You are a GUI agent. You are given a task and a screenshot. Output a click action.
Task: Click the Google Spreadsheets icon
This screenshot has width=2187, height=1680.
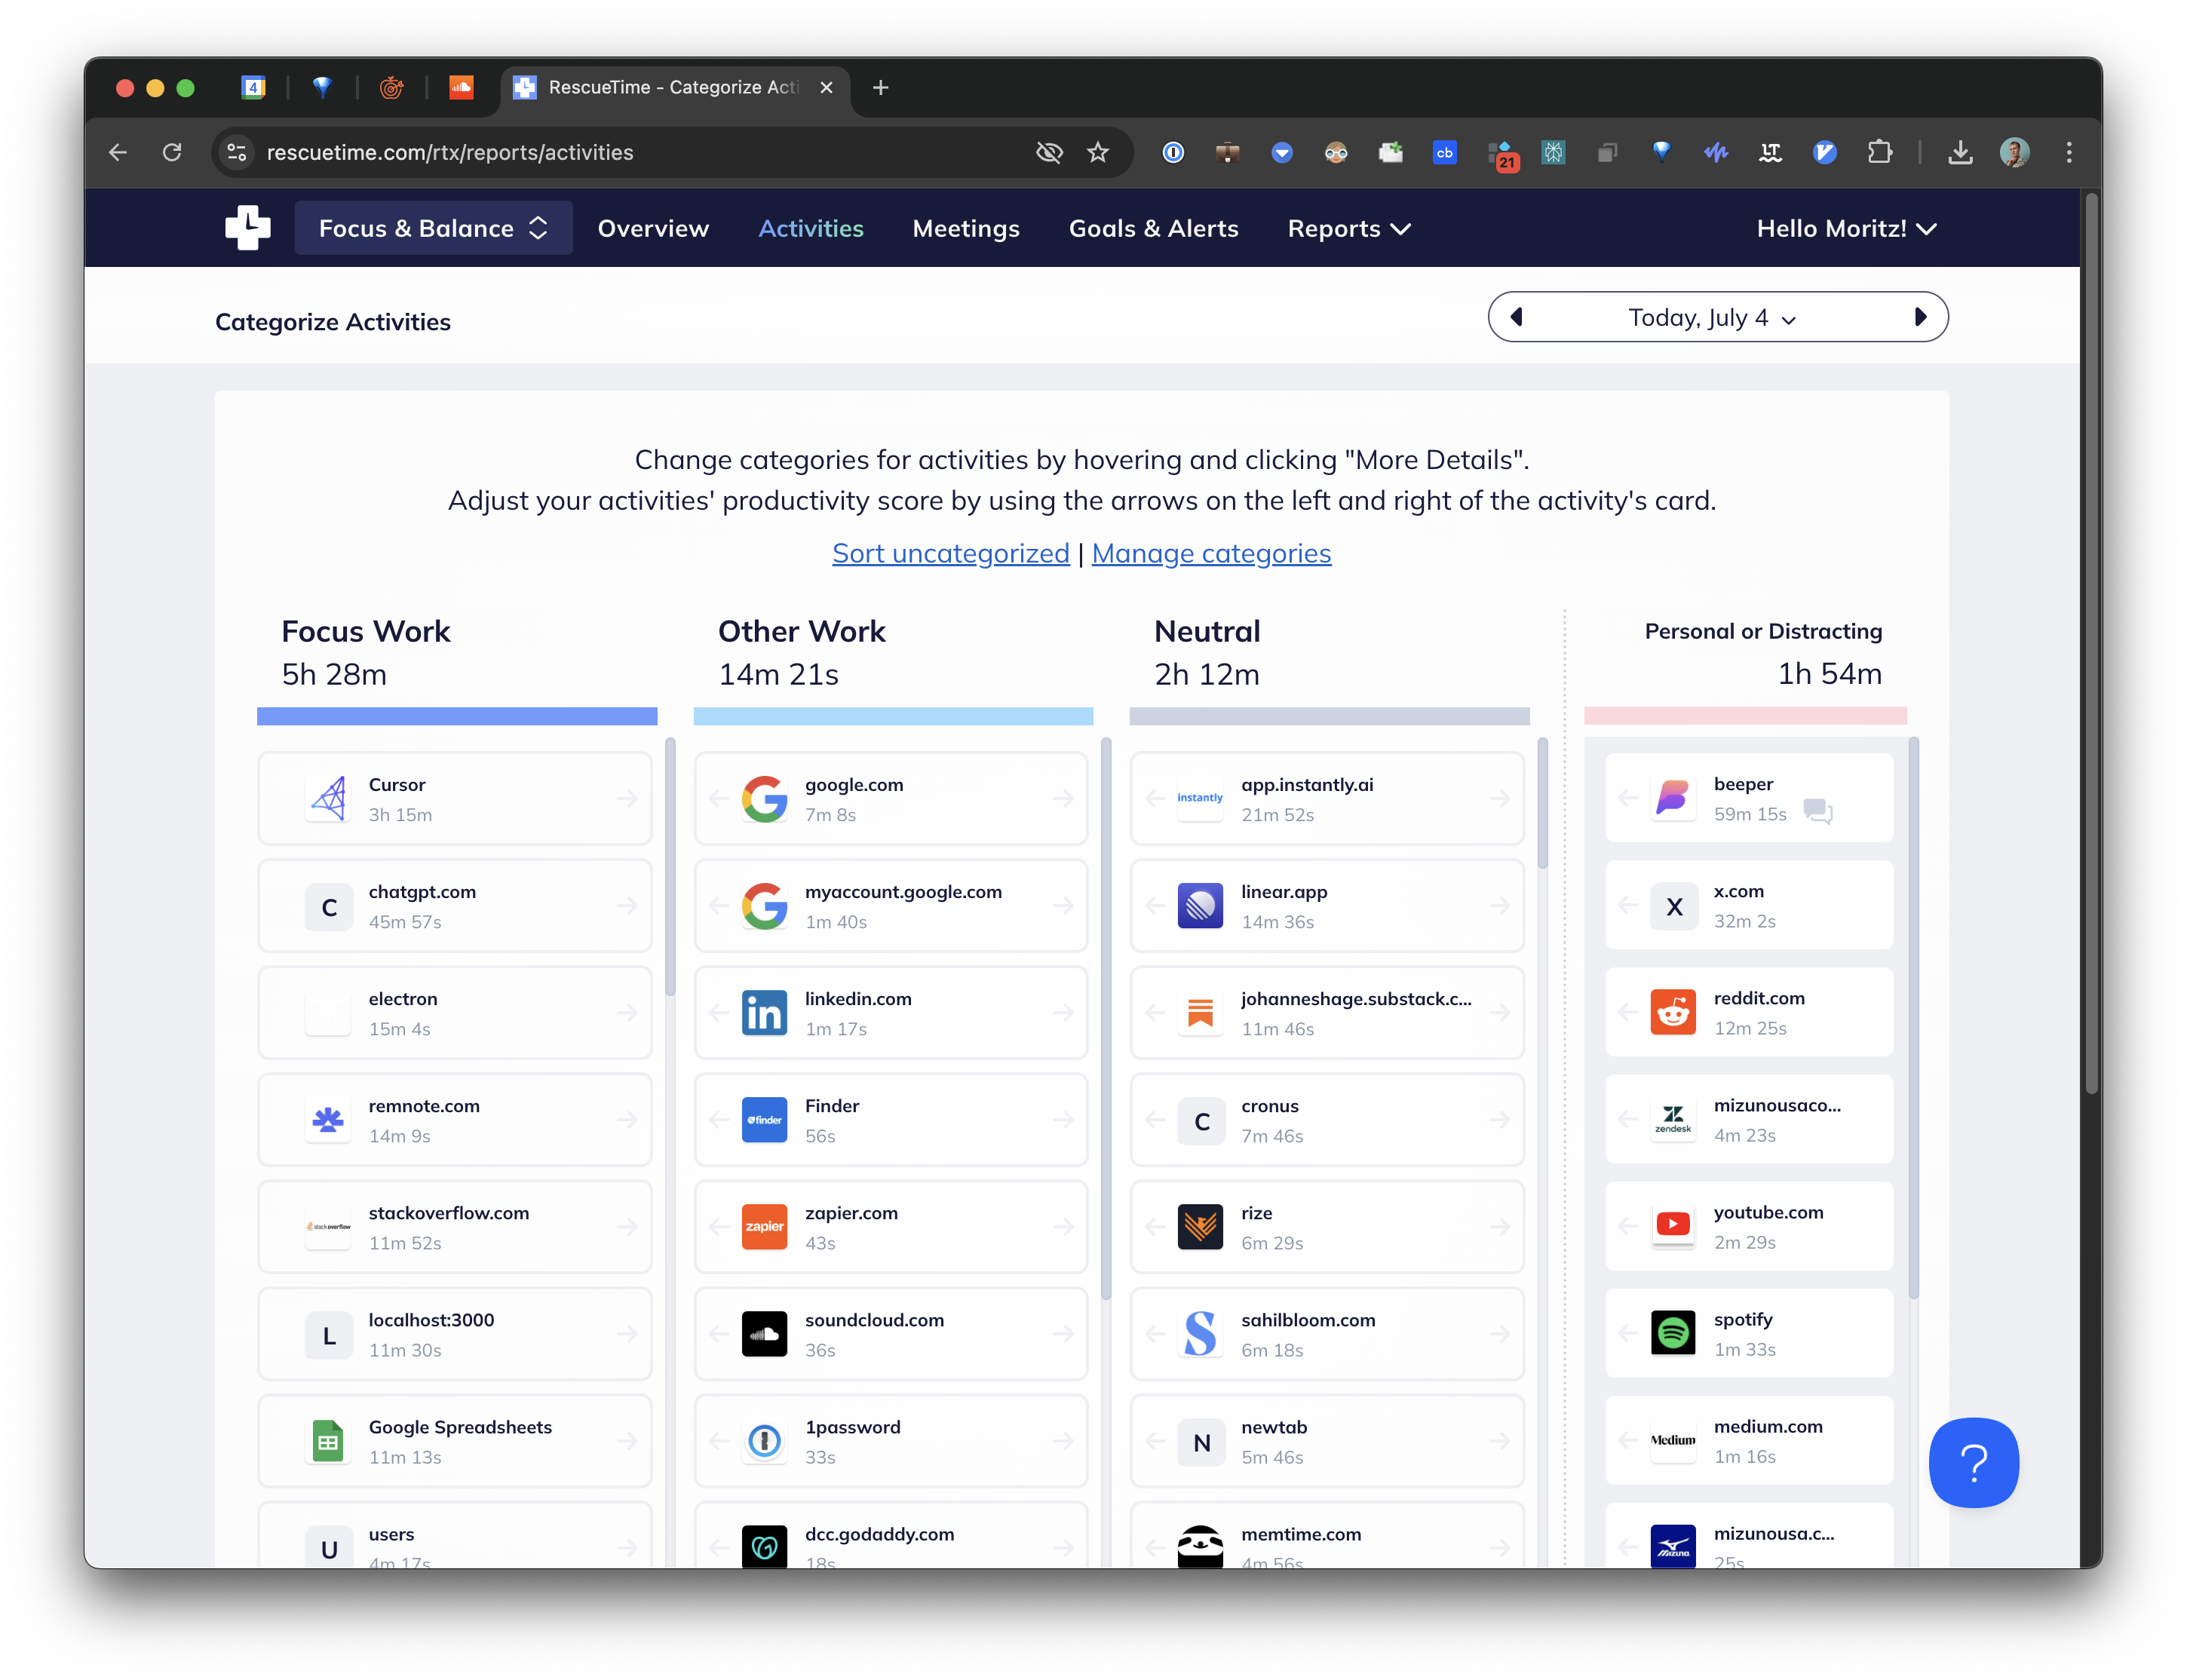tap(328, 1441)
